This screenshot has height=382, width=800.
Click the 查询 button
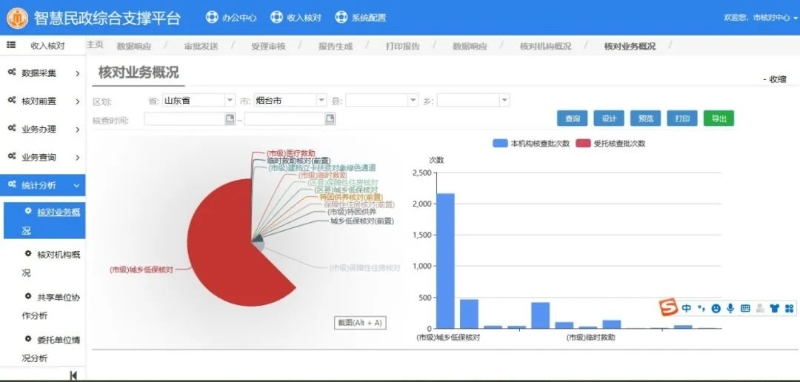[572, 118]
